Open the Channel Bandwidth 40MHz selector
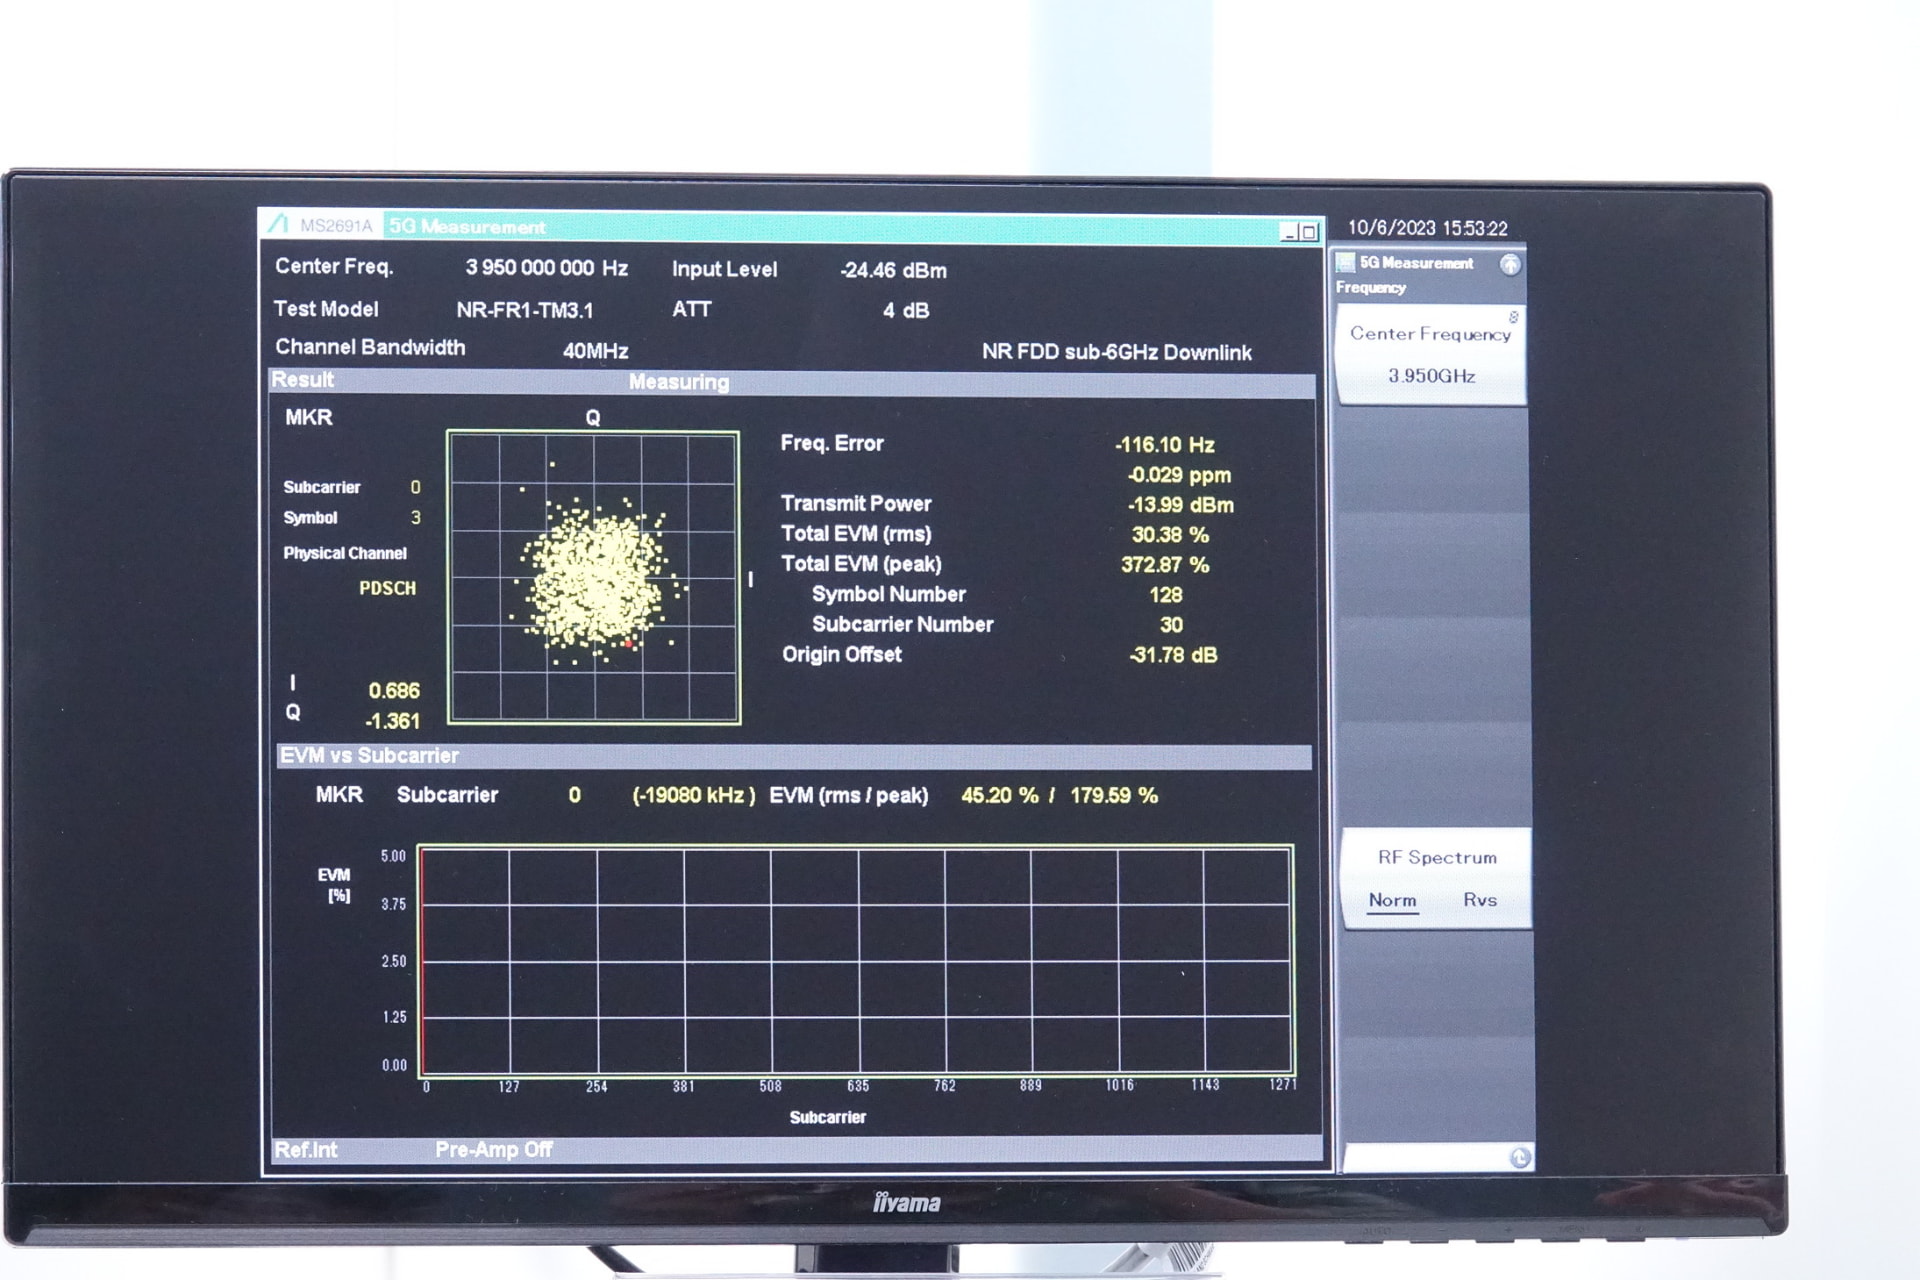The image size is (1920, 1280). [x=595, y=350]
